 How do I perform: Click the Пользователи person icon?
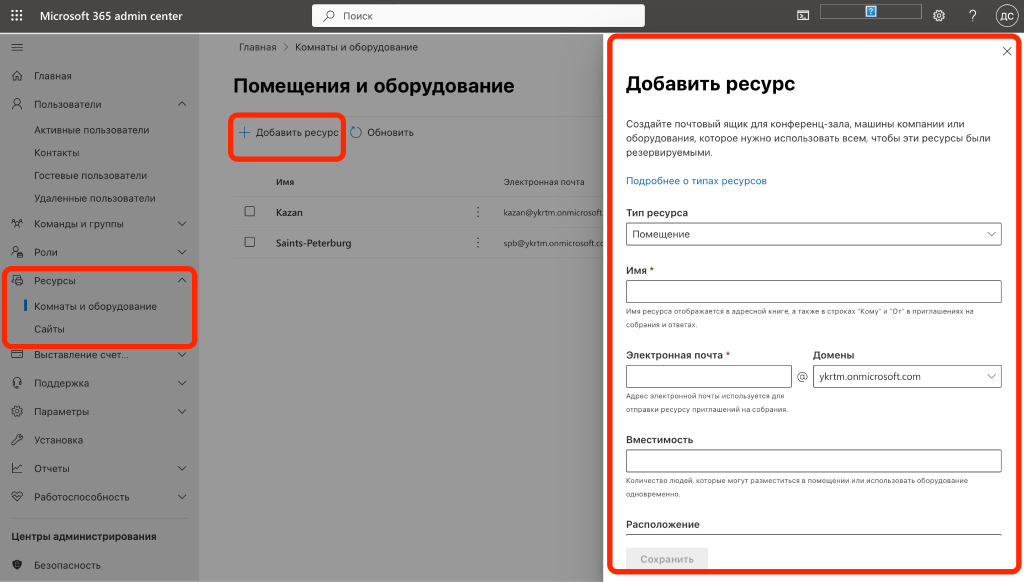[17, 104]
